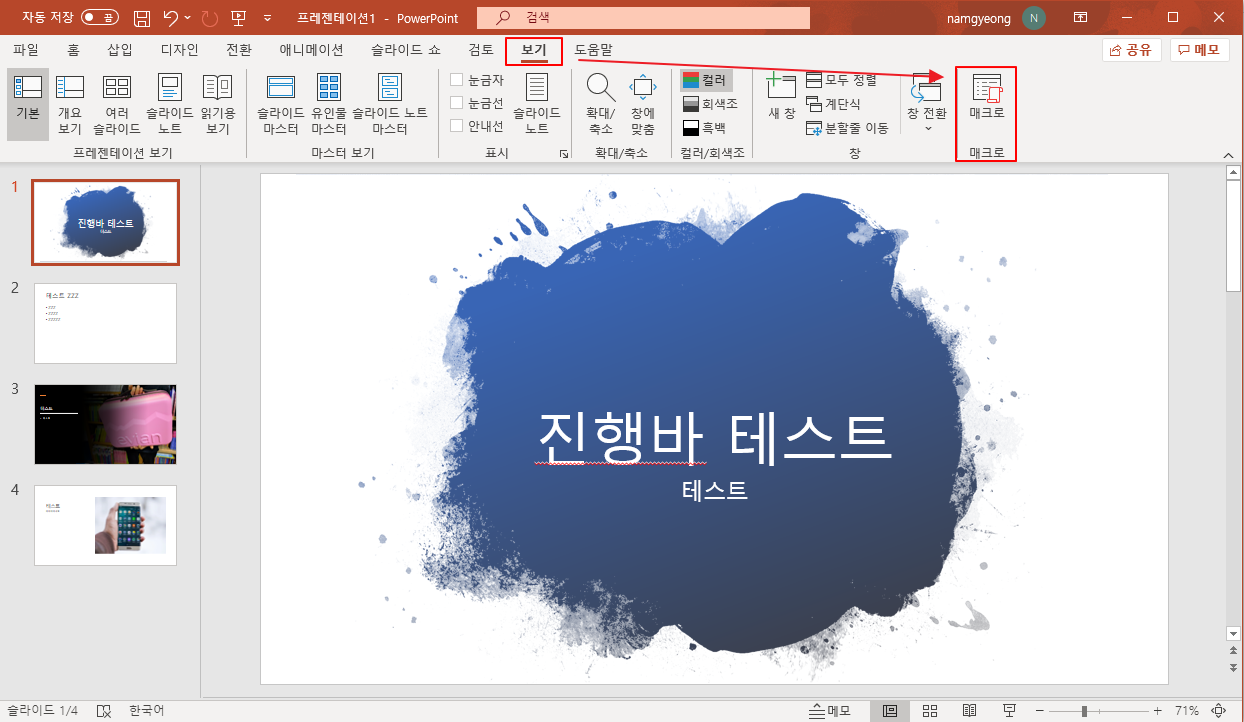Viewport: 1244px width, 722px height.
Task: Click the 공유 (Share) button
Action: click(1131, 49)
